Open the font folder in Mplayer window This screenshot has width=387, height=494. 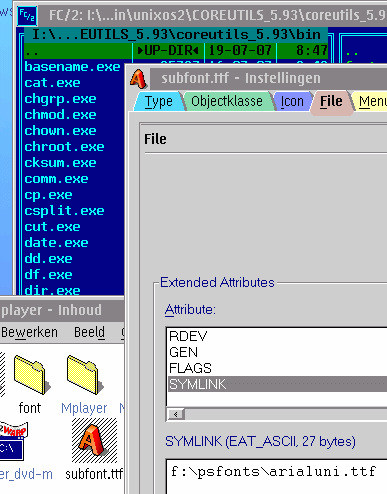[31, 375]
